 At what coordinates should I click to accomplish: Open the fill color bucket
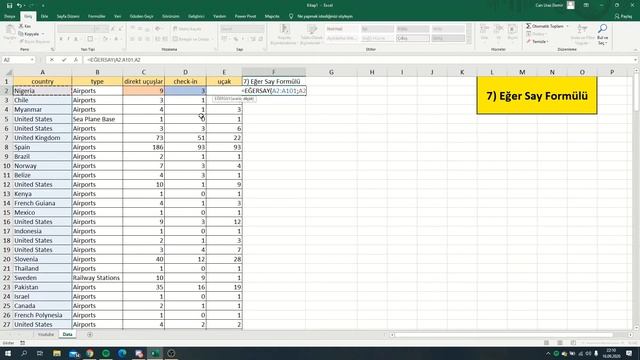coord(105,39)
